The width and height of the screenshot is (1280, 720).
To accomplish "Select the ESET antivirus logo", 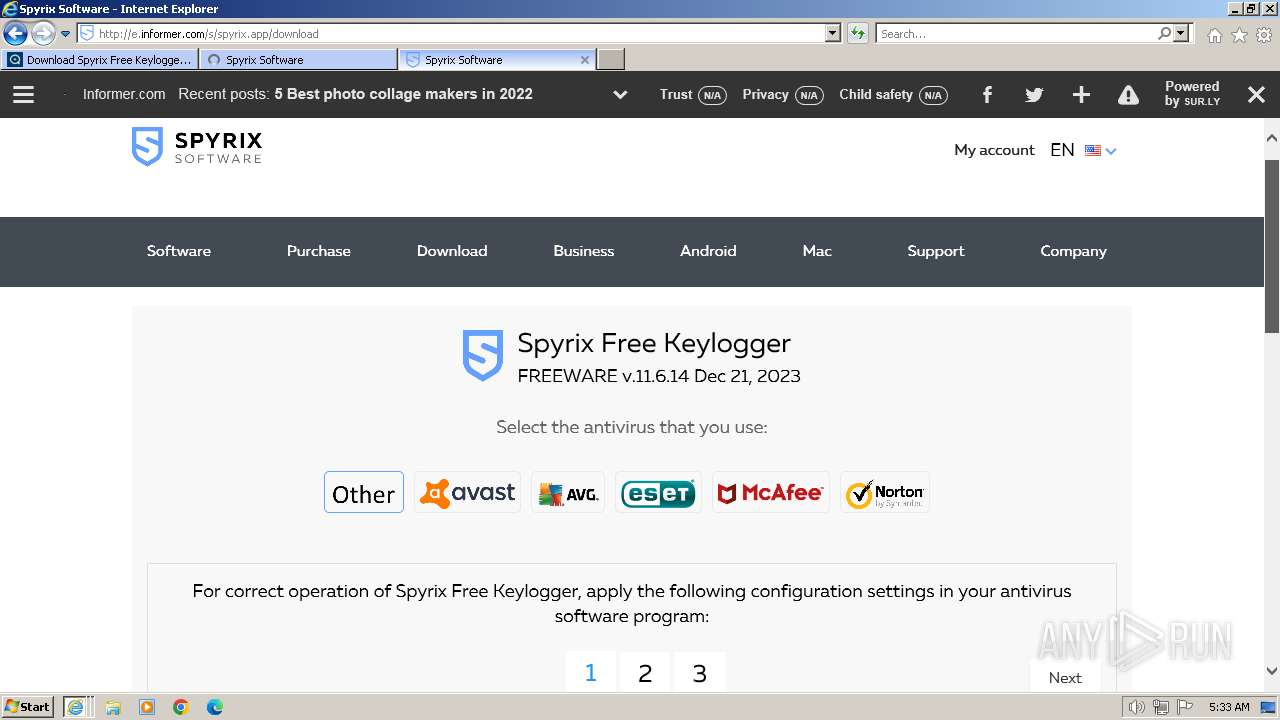I will tap(658, 492).
